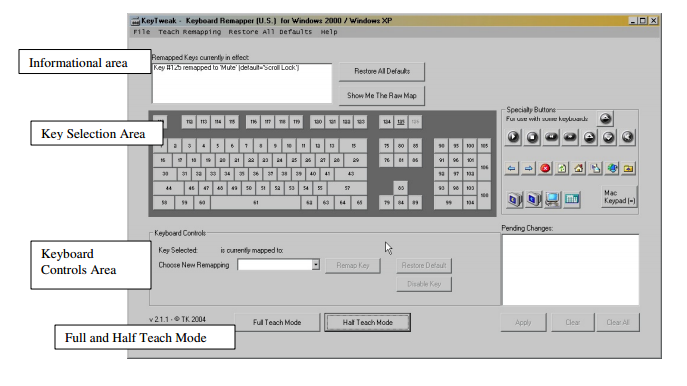Click the Apply button

click(523, 322)
